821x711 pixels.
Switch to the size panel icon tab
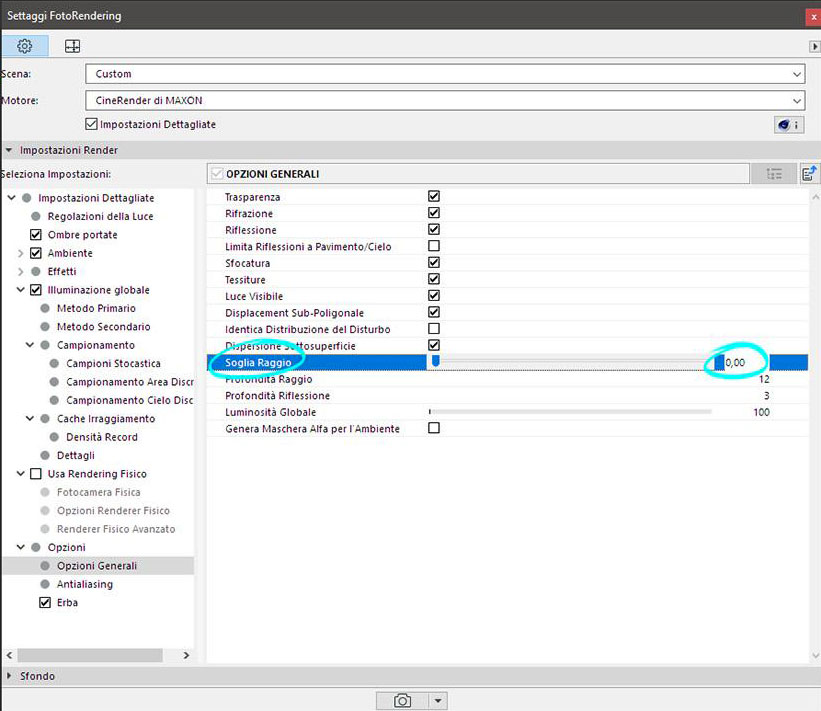point(72,46)
